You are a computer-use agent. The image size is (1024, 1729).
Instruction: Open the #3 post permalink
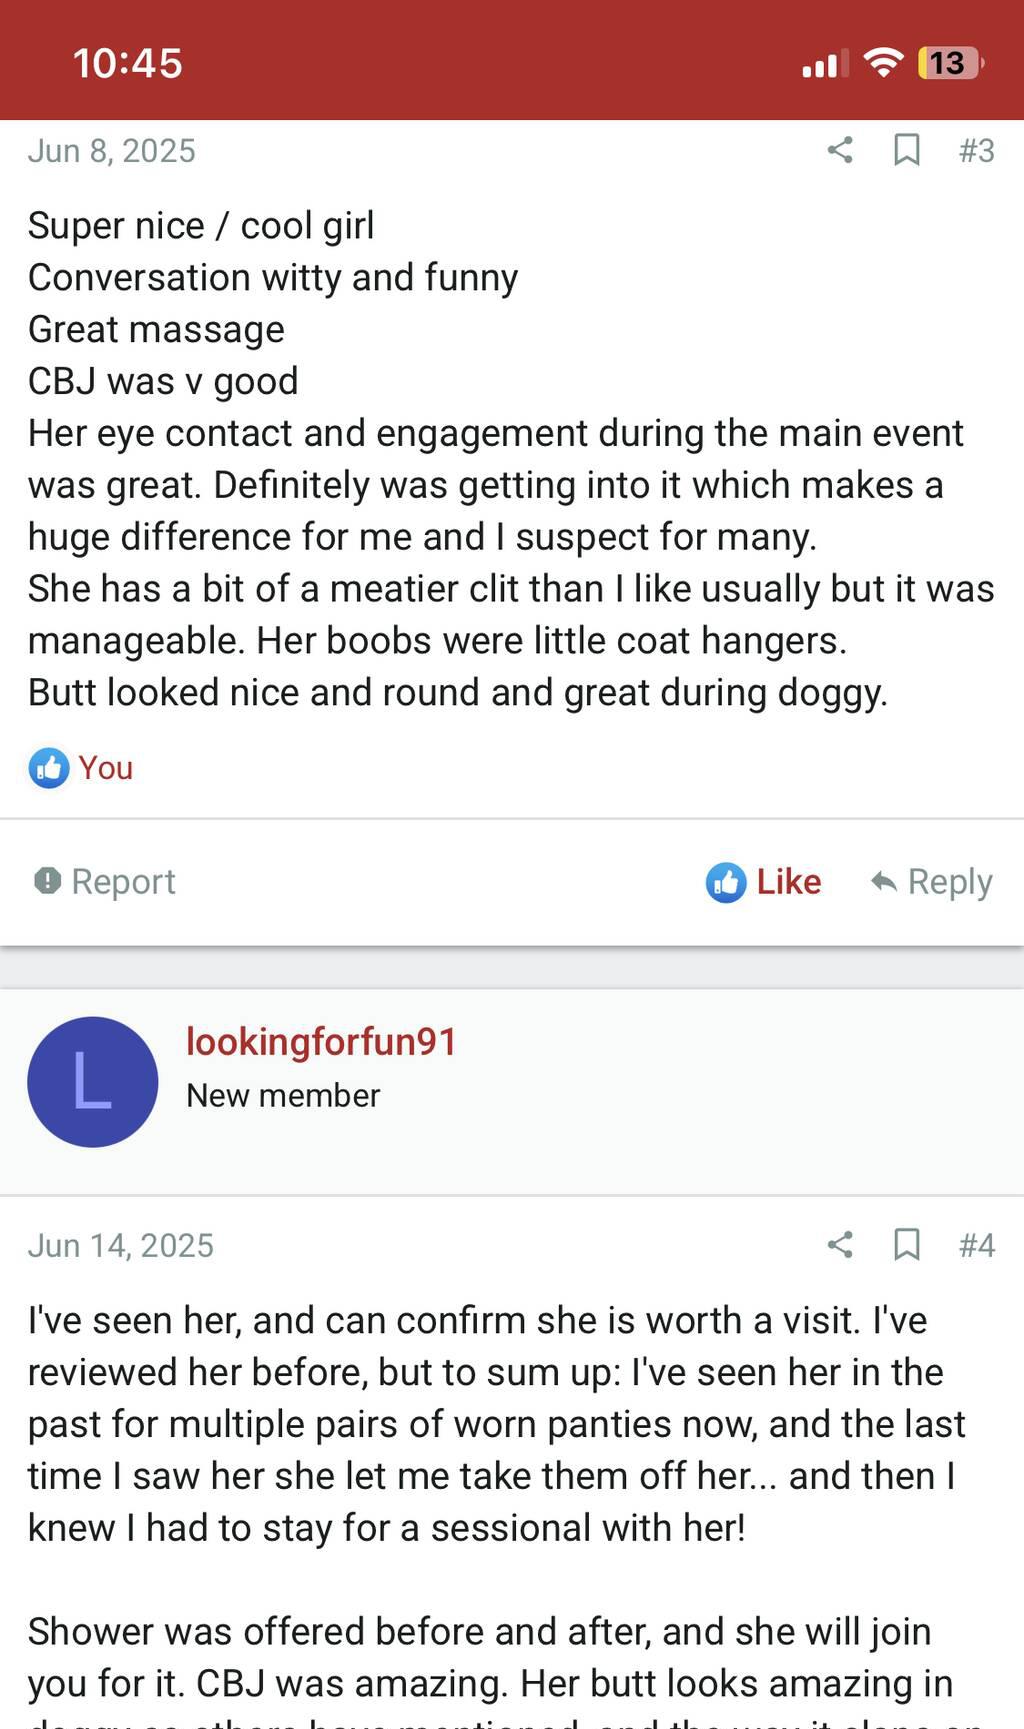[976, 150]
